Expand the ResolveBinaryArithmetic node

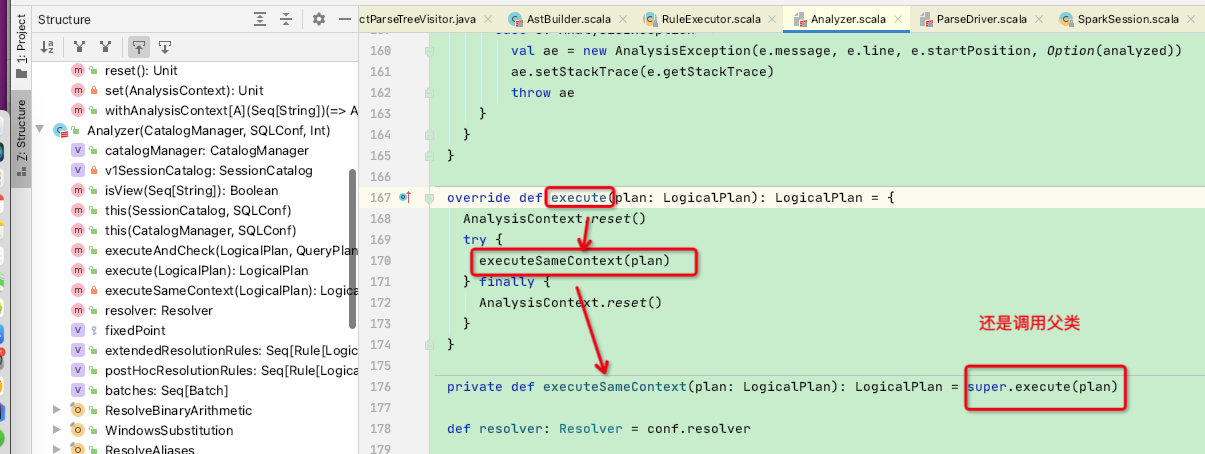[x=57, y=410]
